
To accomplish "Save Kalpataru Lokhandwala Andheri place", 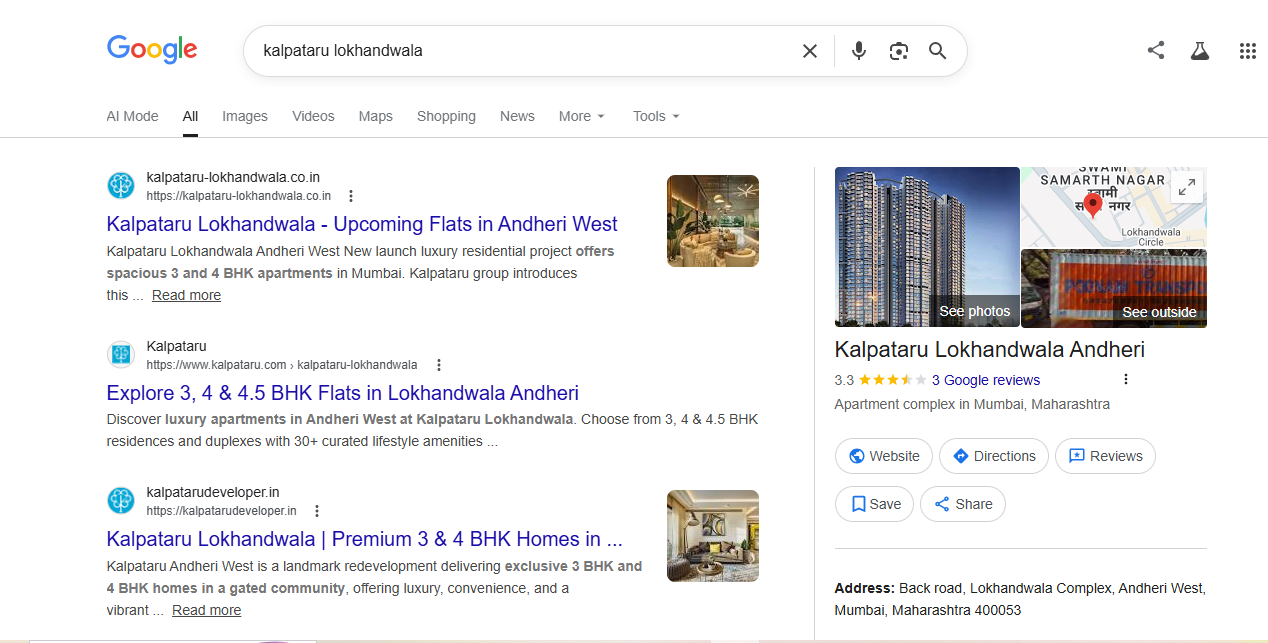I will pos(875,504).
